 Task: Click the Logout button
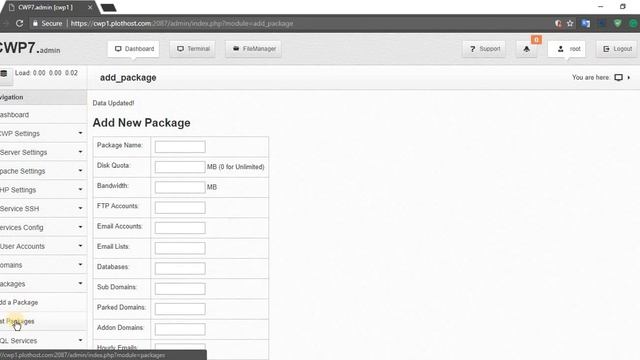616,49
